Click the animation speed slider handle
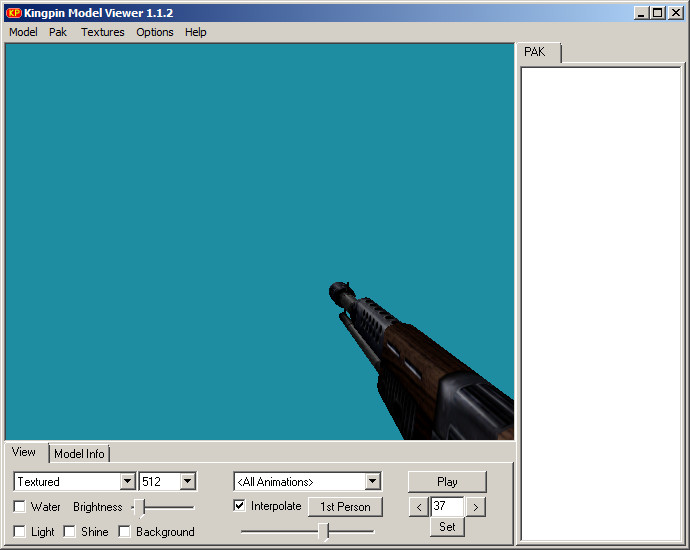690x550 pixels. click(x=323, y=532)
